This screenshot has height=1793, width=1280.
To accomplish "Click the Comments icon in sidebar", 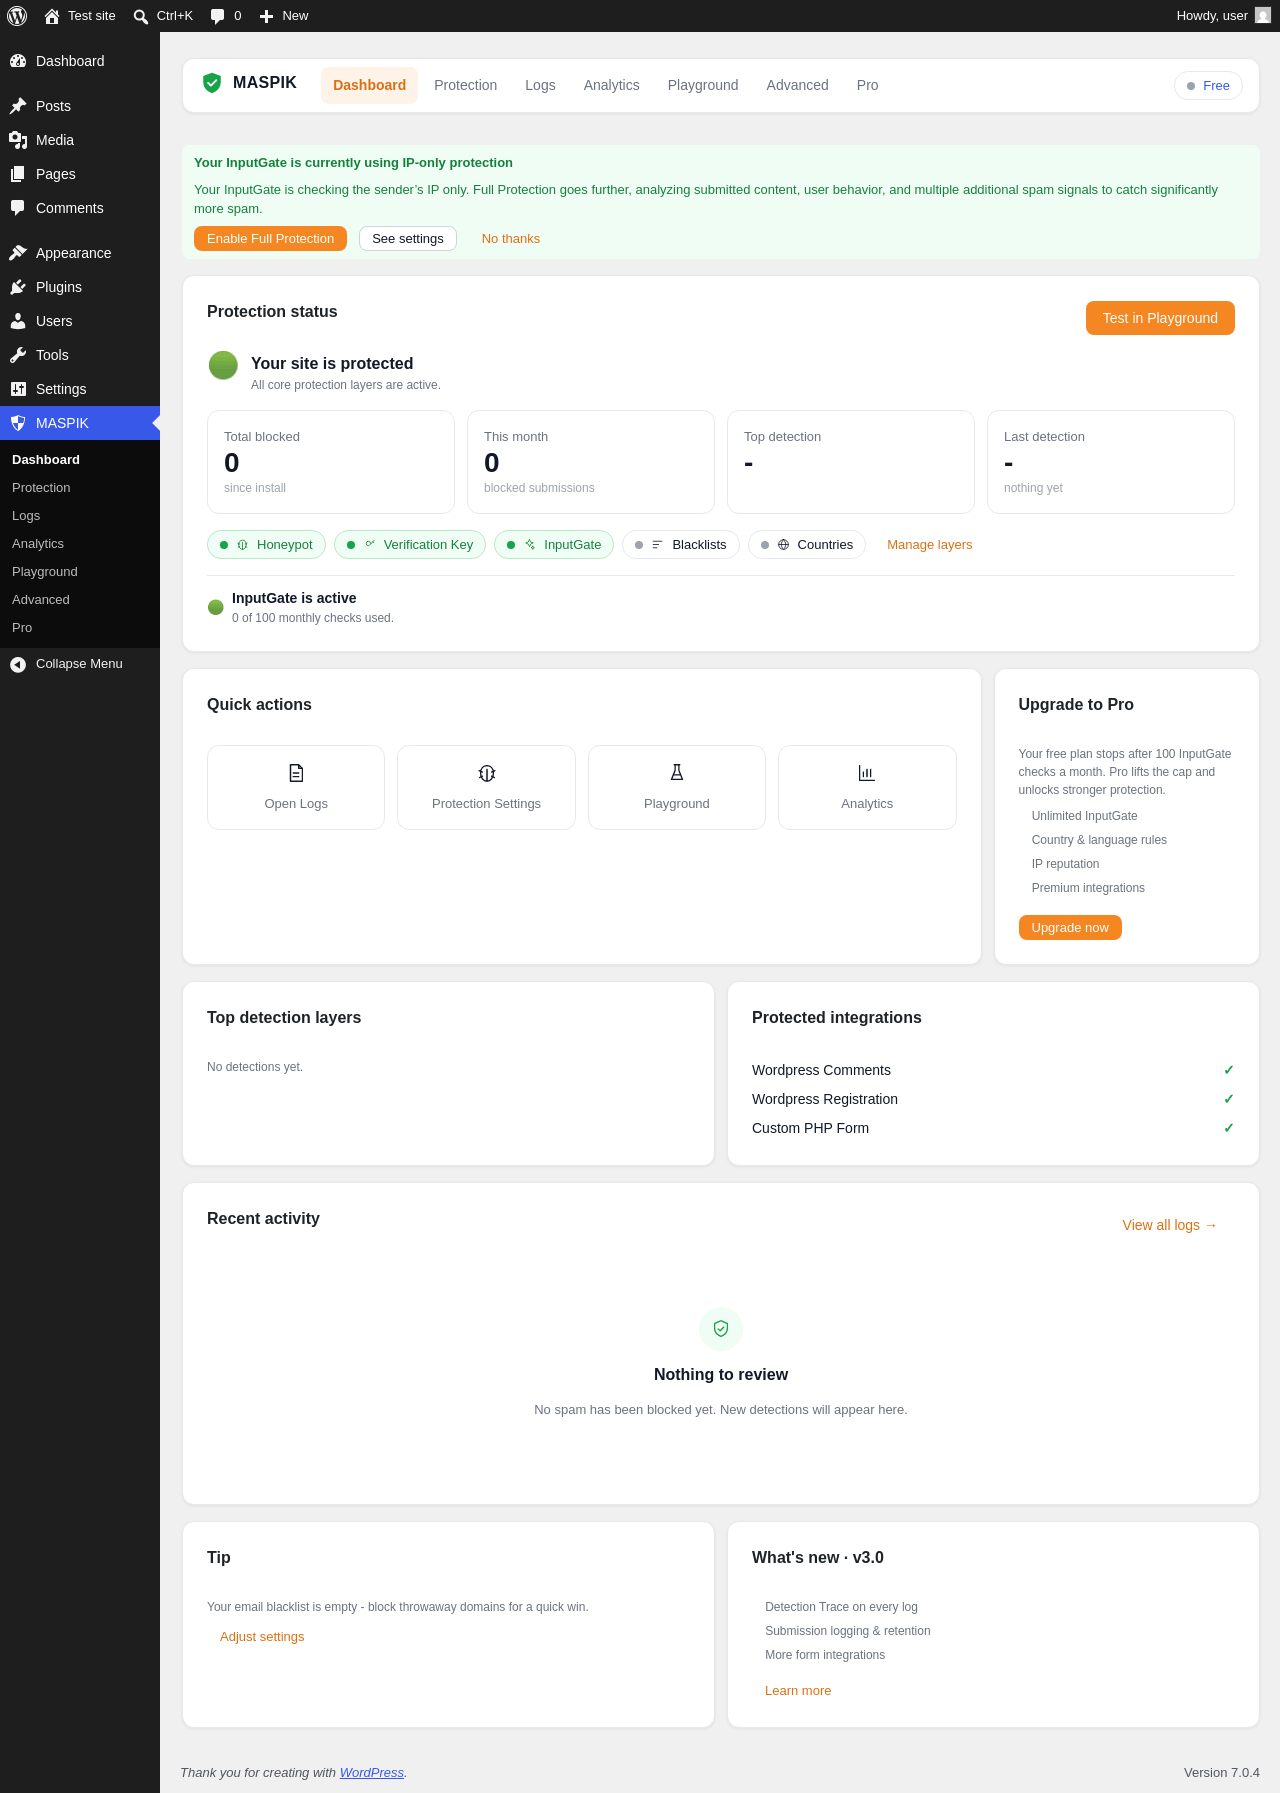I will coord(18,208).
